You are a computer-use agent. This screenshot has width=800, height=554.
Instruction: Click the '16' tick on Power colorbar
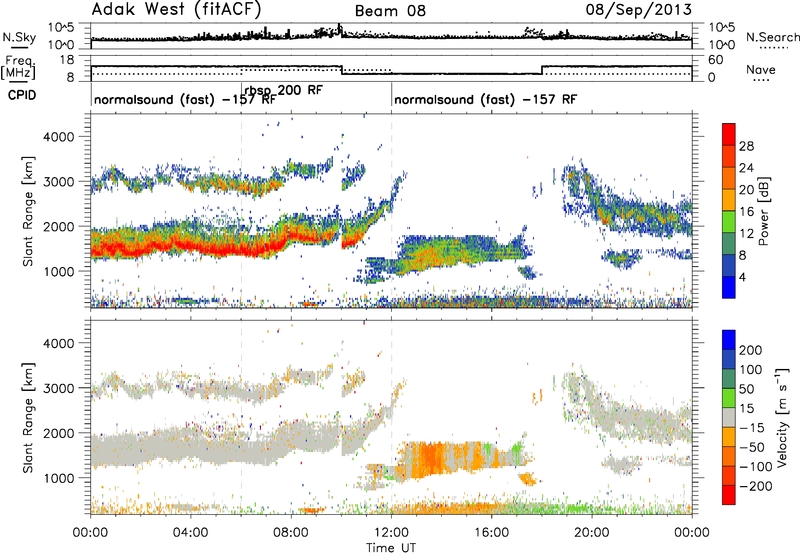click(746, 211)
